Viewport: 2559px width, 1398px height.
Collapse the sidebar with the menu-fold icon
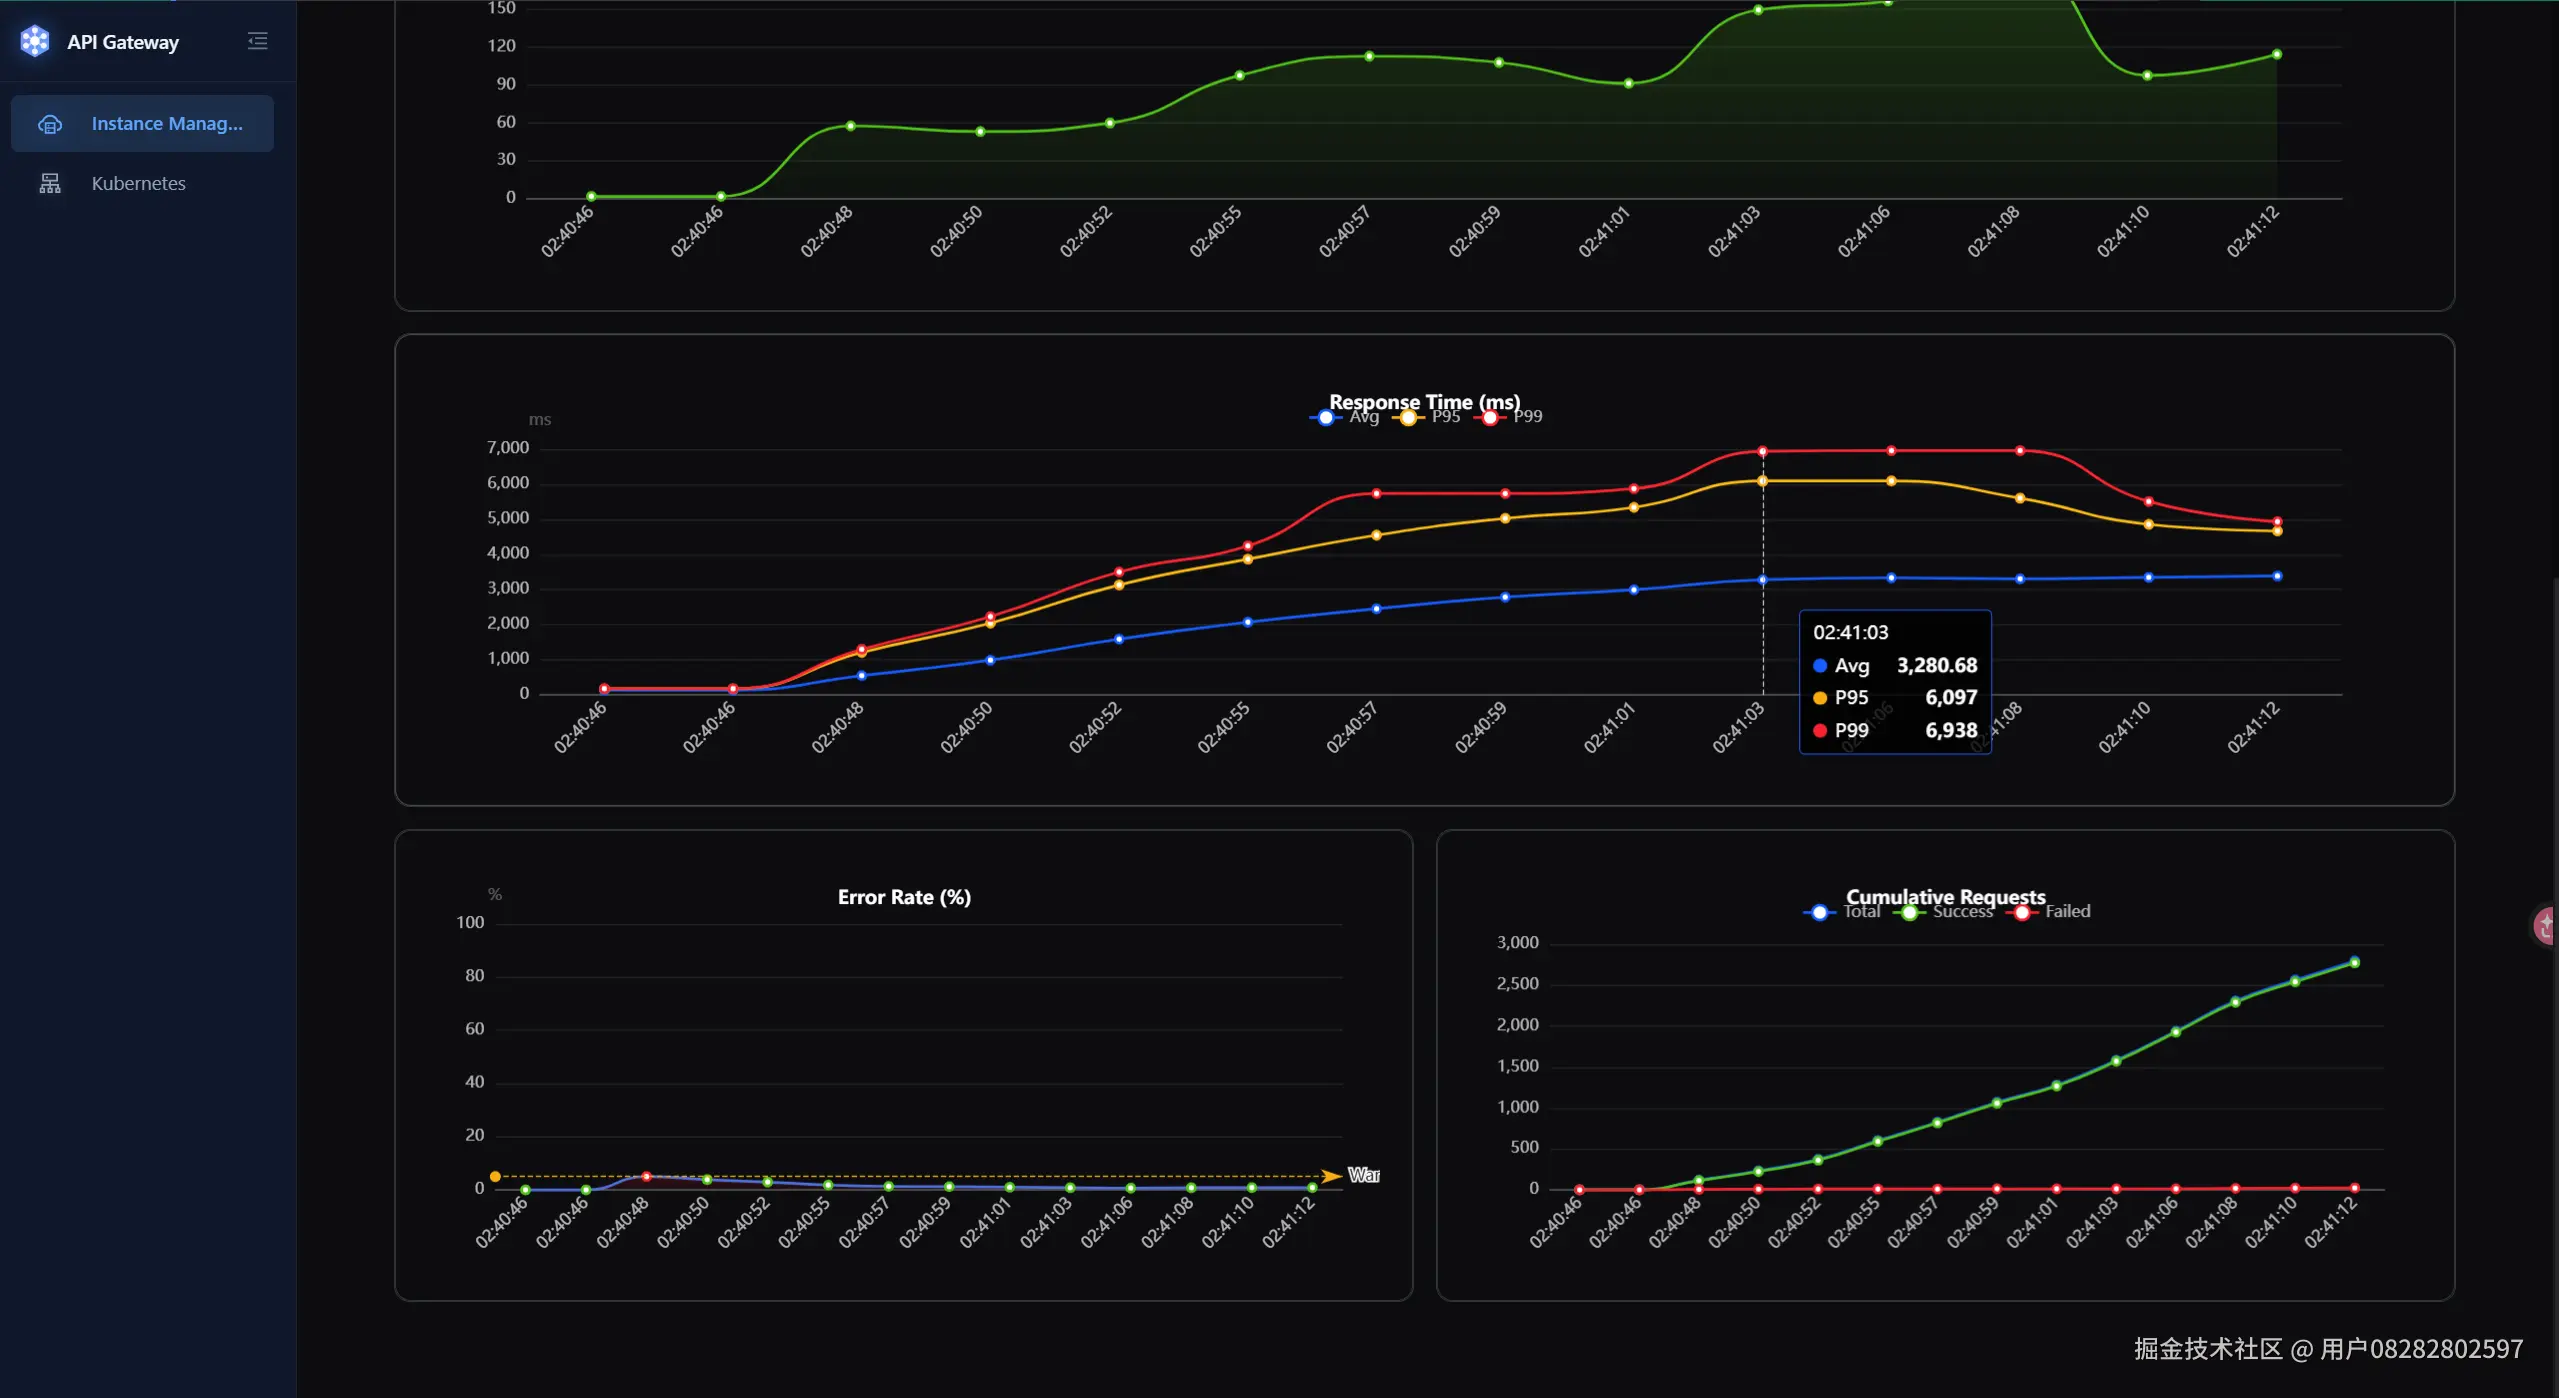[x=258, y=41]
